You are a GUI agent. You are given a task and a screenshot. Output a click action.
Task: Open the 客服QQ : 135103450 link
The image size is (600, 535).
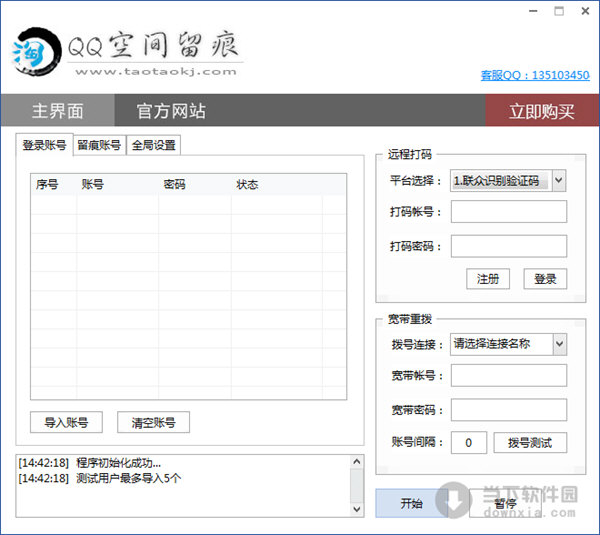click(535, 75)
